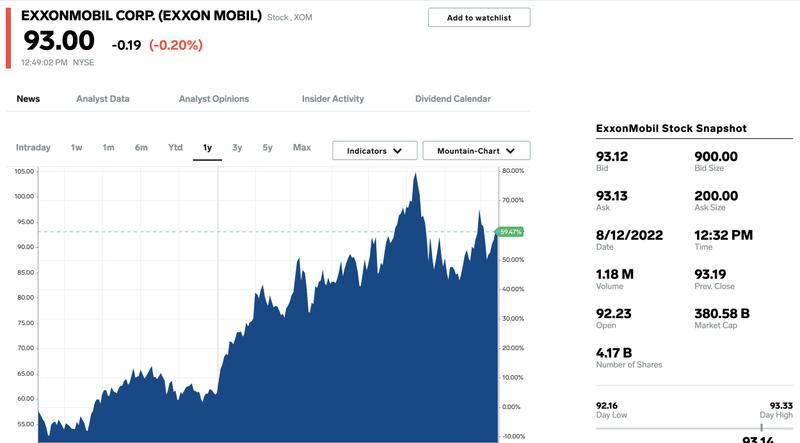The height and width of the screenshot is (443, 800).
Task: Select the 1w chart range
Action: (x=77, y=147)
